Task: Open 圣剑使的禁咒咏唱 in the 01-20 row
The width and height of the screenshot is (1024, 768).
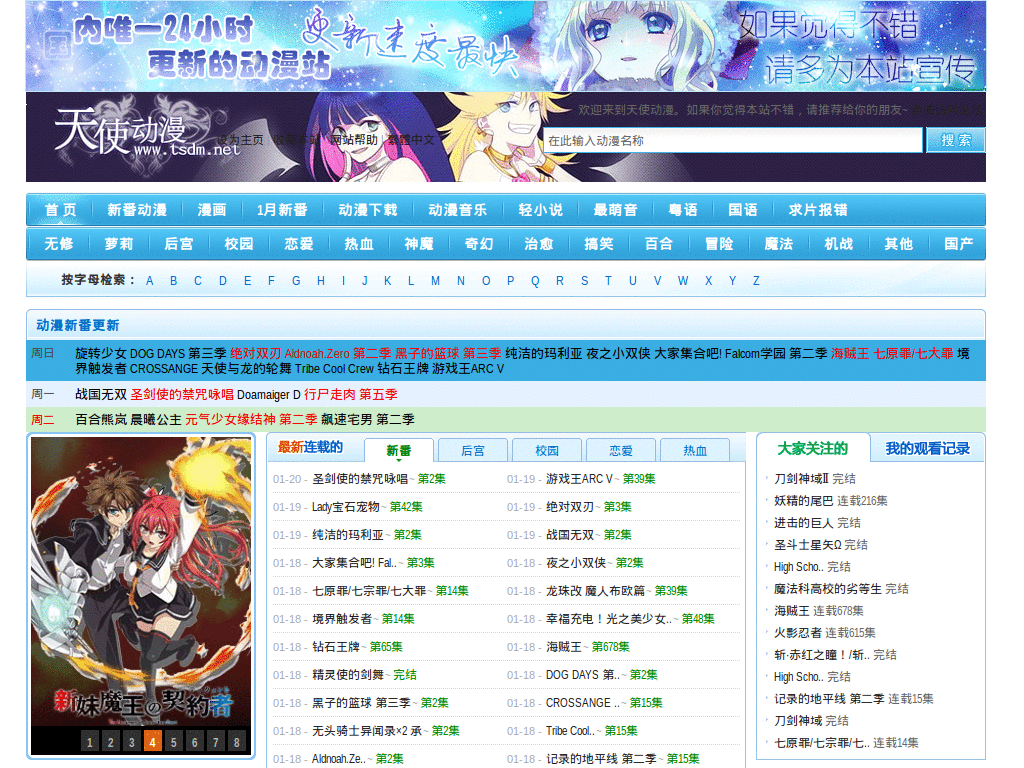Action: point(360,479)
